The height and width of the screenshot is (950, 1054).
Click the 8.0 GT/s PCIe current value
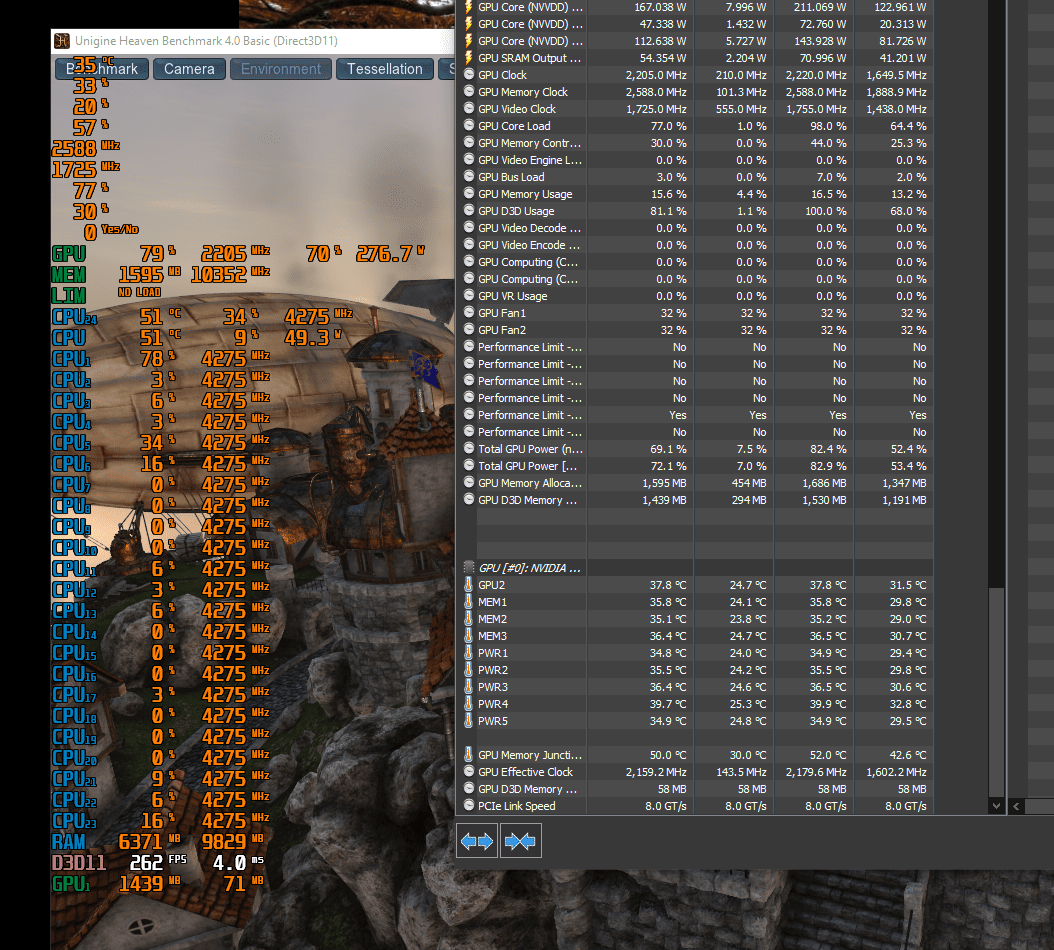tap(665, 805)
